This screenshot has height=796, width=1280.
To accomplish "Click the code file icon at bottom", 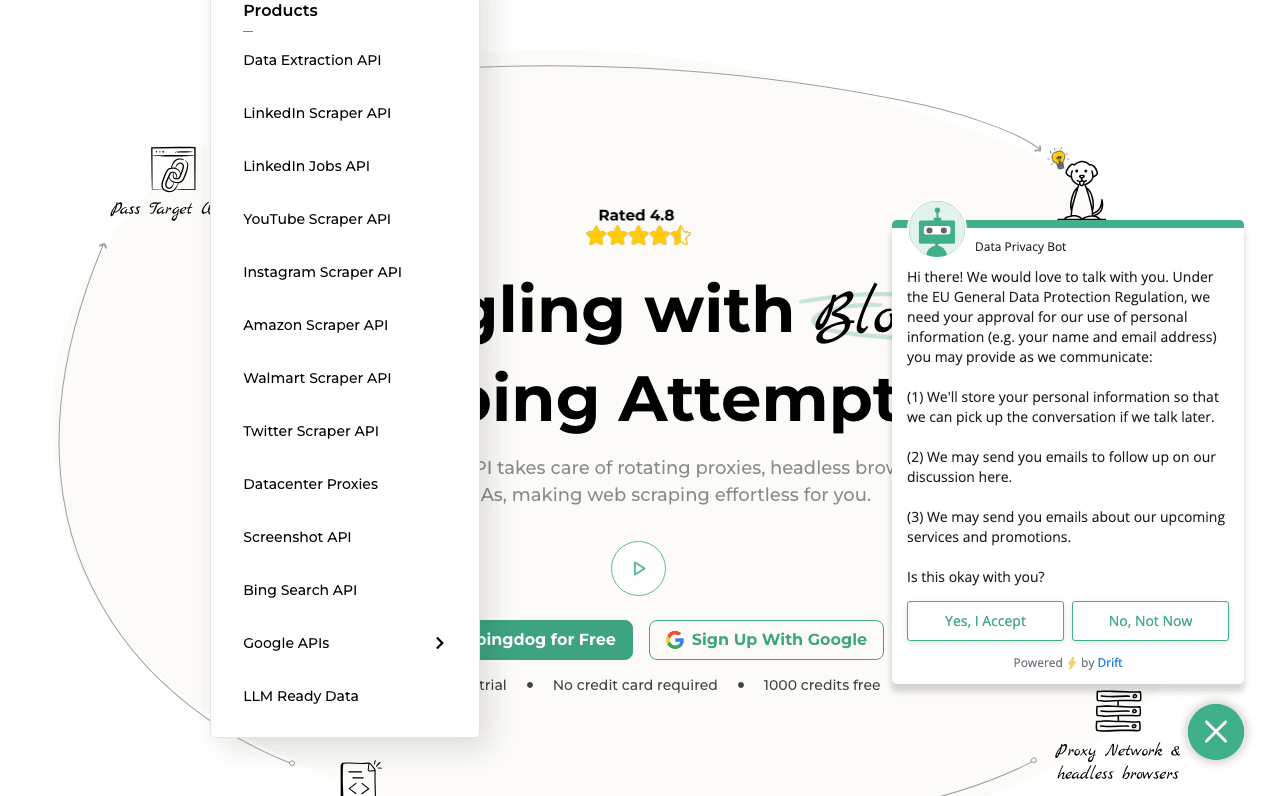I will coord(360,779).
